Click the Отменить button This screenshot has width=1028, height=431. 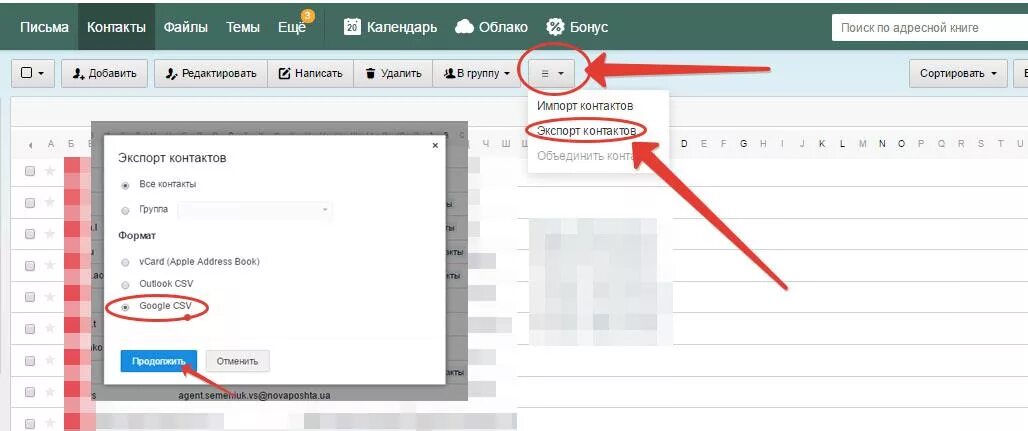click(x=237, y=361)
